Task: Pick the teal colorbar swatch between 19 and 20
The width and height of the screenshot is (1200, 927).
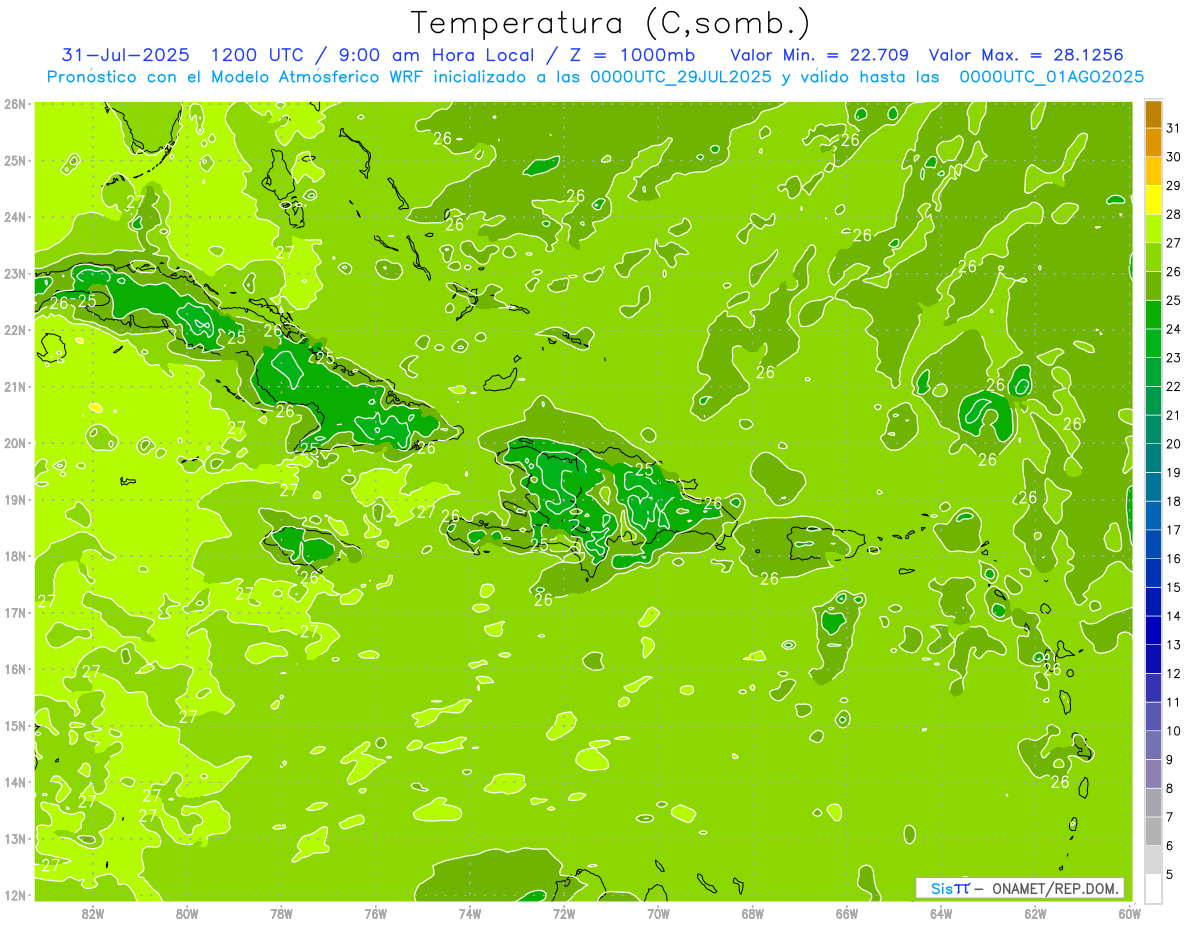Action: (x=1153, y=458)
